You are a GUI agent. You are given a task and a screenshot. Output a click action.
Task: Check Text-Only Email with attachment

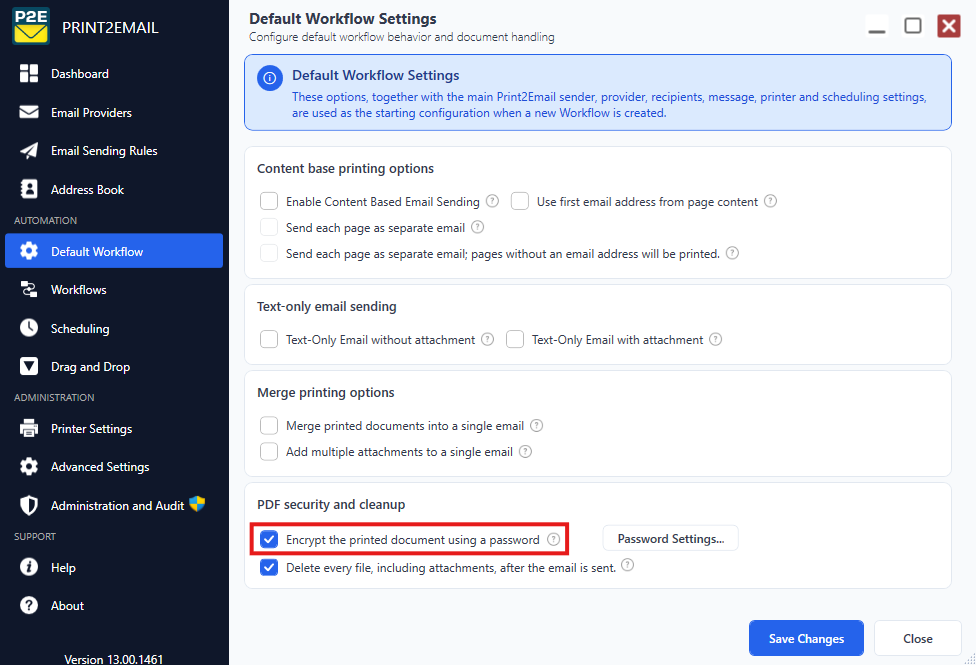tap(515, 339)
